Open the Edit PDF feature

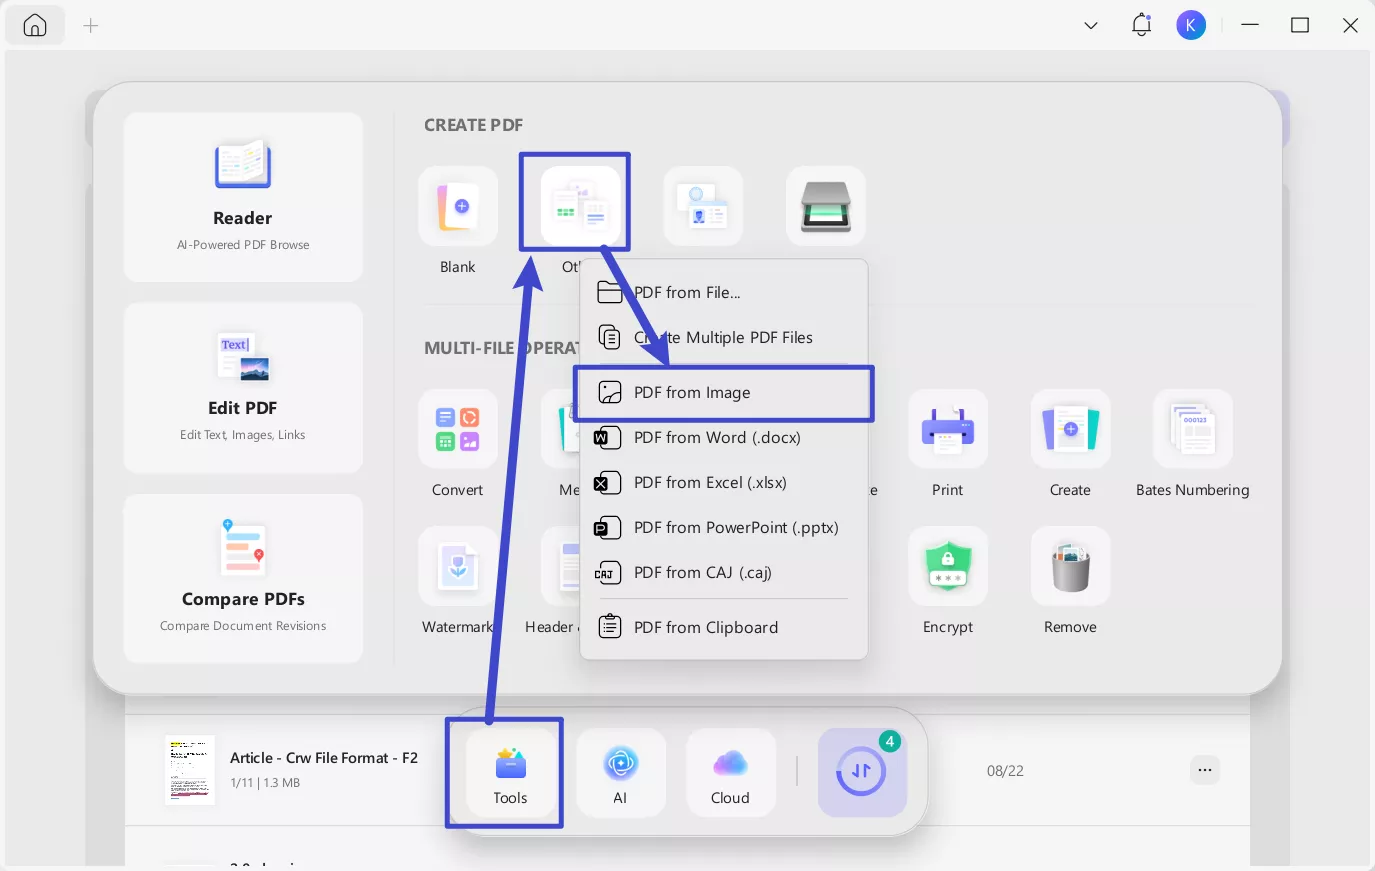tap(242, 387)
